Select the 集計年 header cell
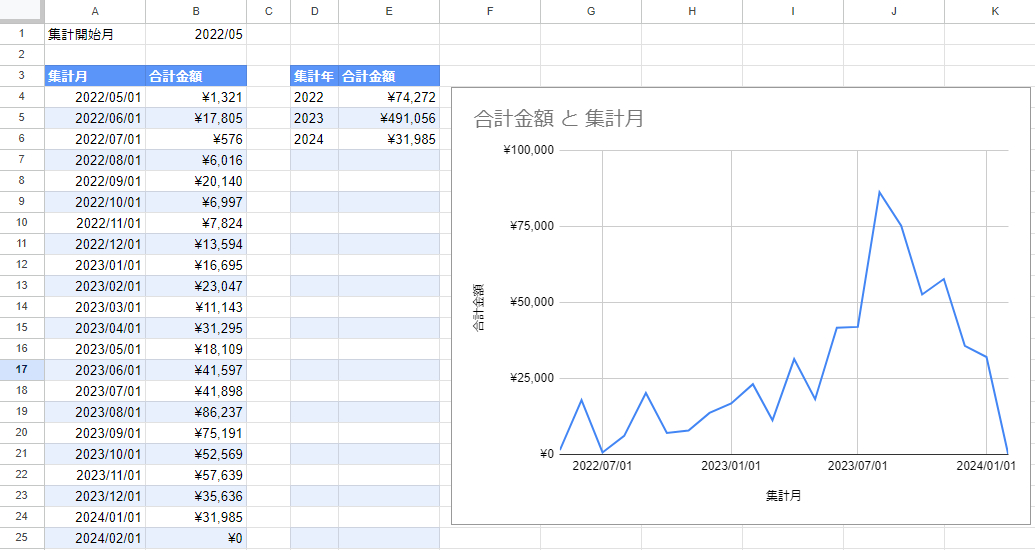The width and height of the screenshot is (1035, 550). (314, 76)
